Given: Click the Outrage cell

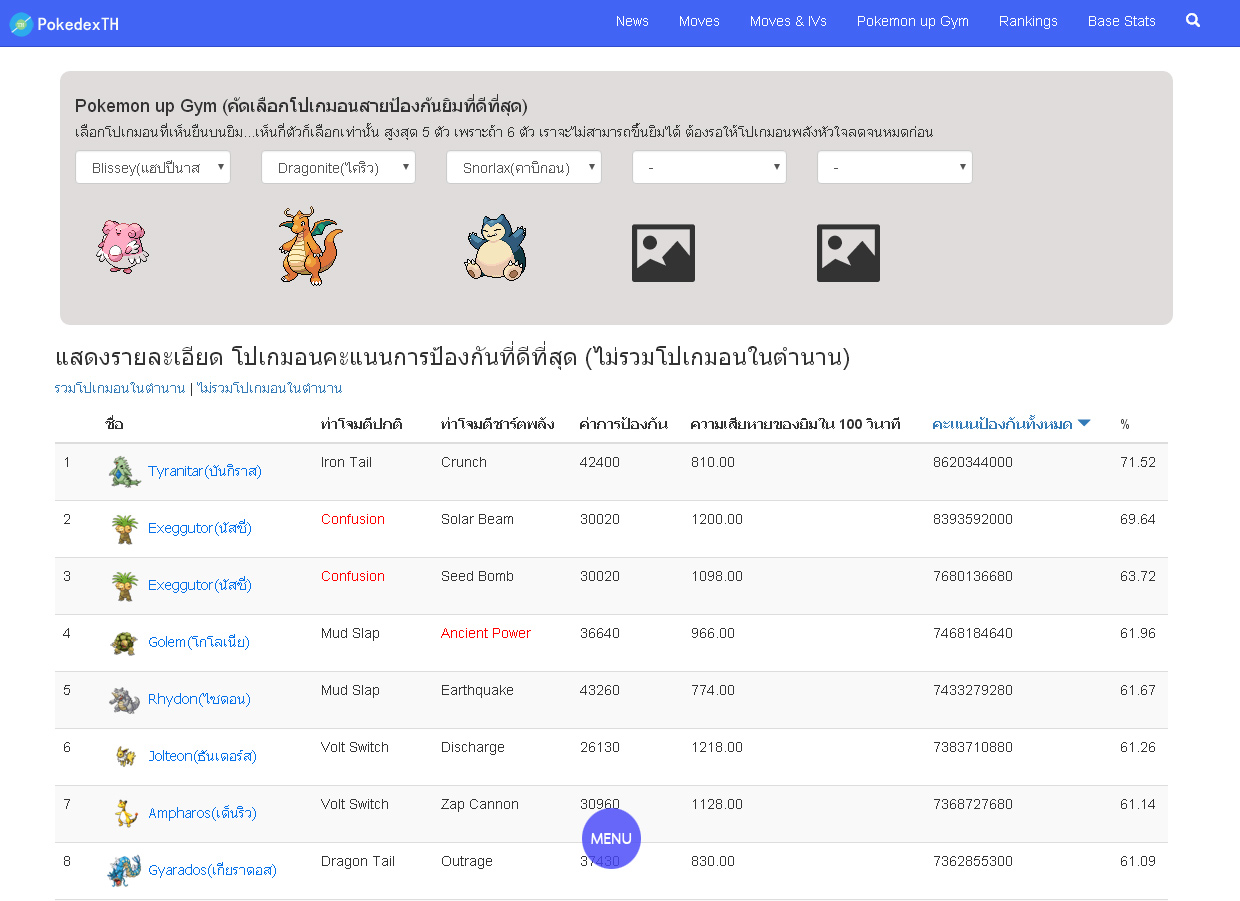Looking at the screenshot, I should pyautogui.click(x=467, y=861).
